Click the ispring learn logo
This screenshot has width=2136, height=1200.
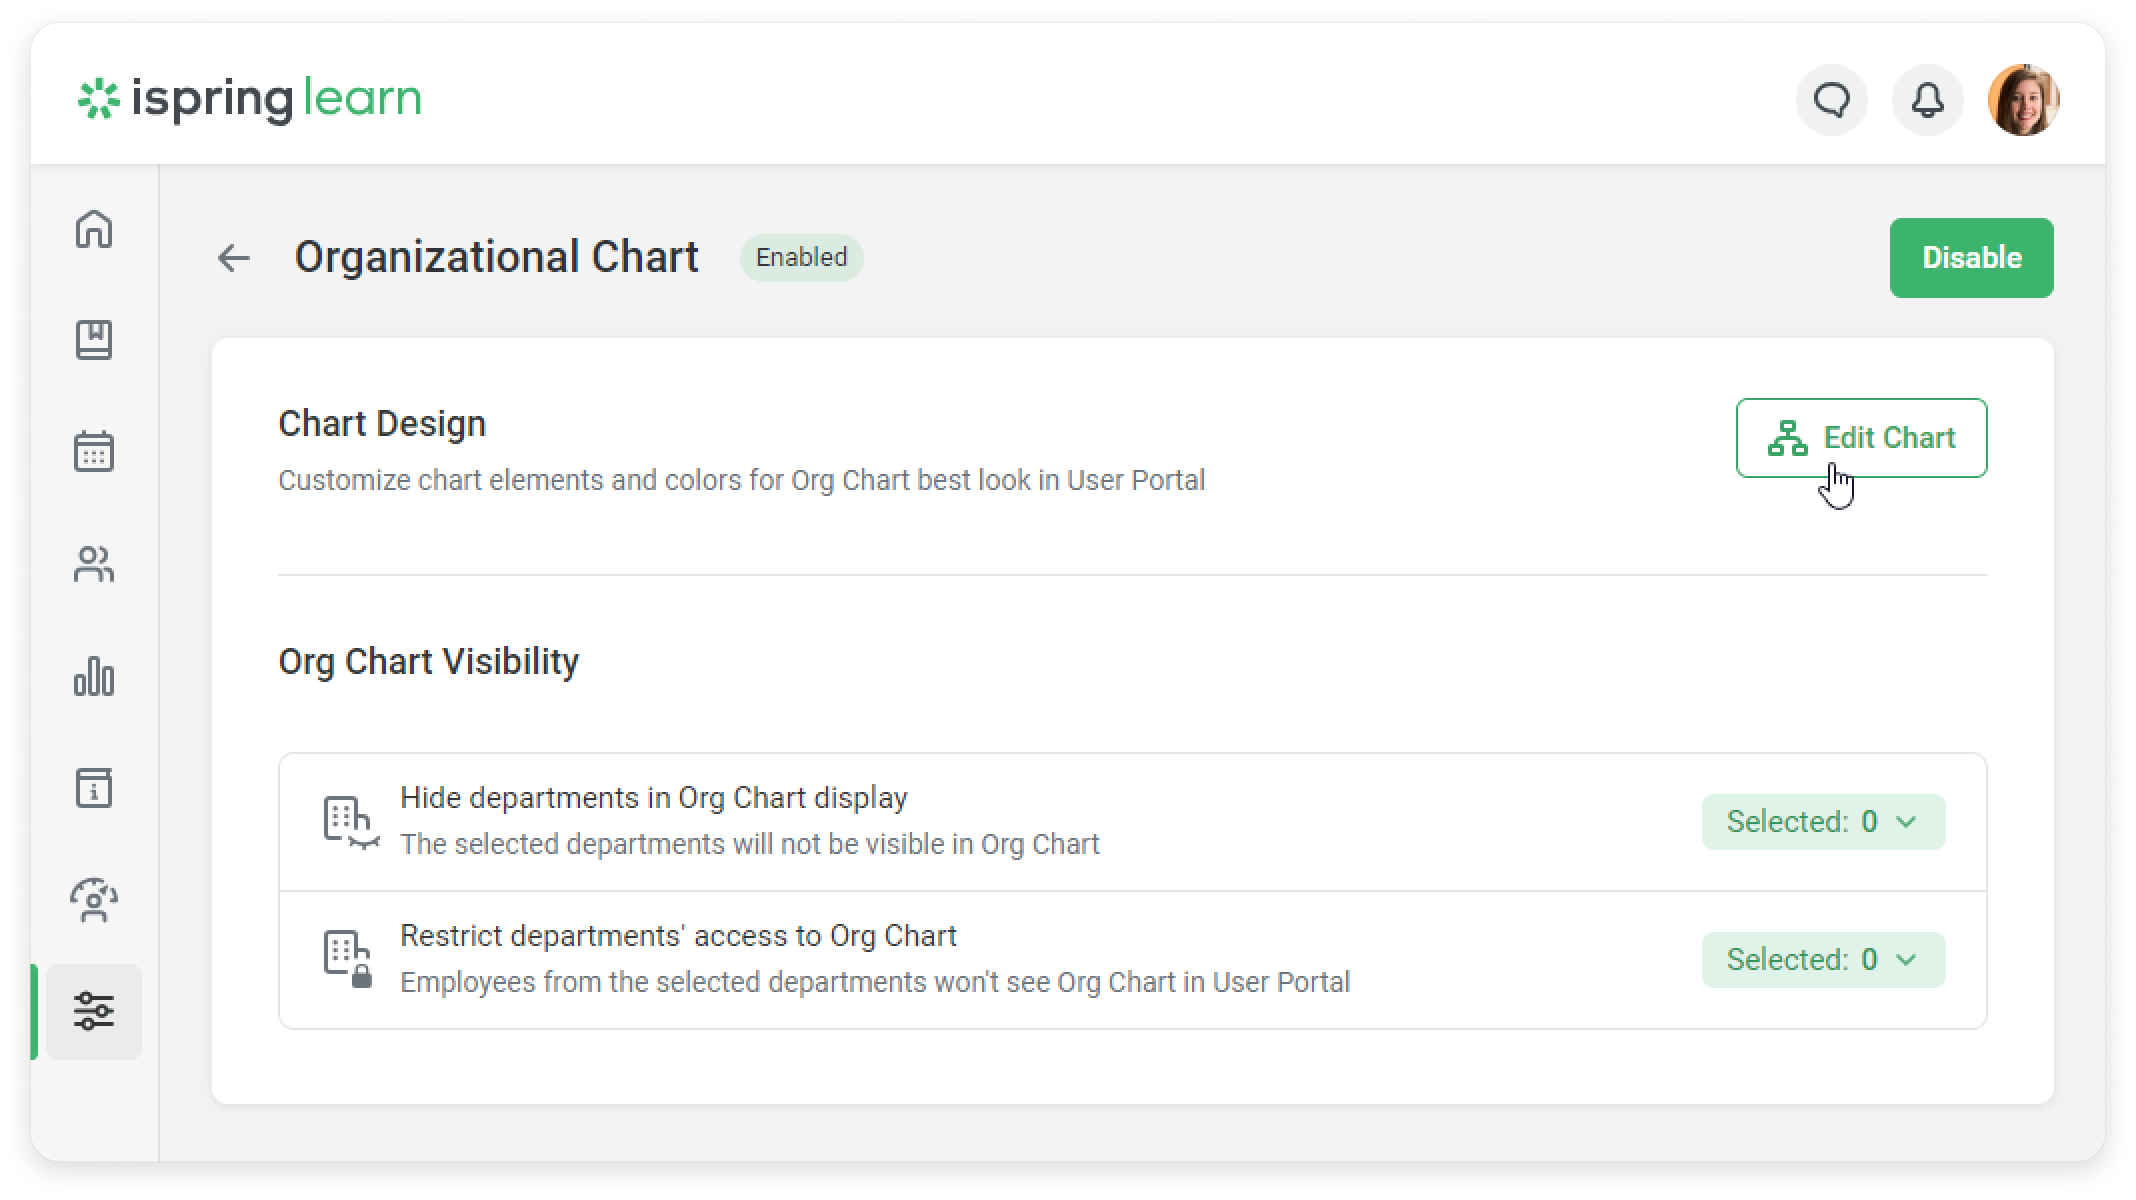(x=250, y=99)
